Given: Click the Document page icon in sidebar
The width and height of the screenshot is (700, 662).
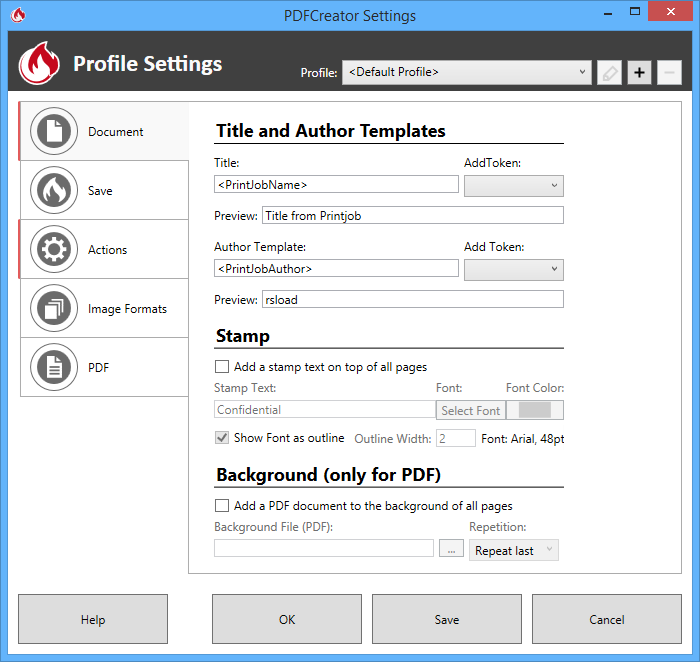Looking at the screenshot, I should click(54, 131).
